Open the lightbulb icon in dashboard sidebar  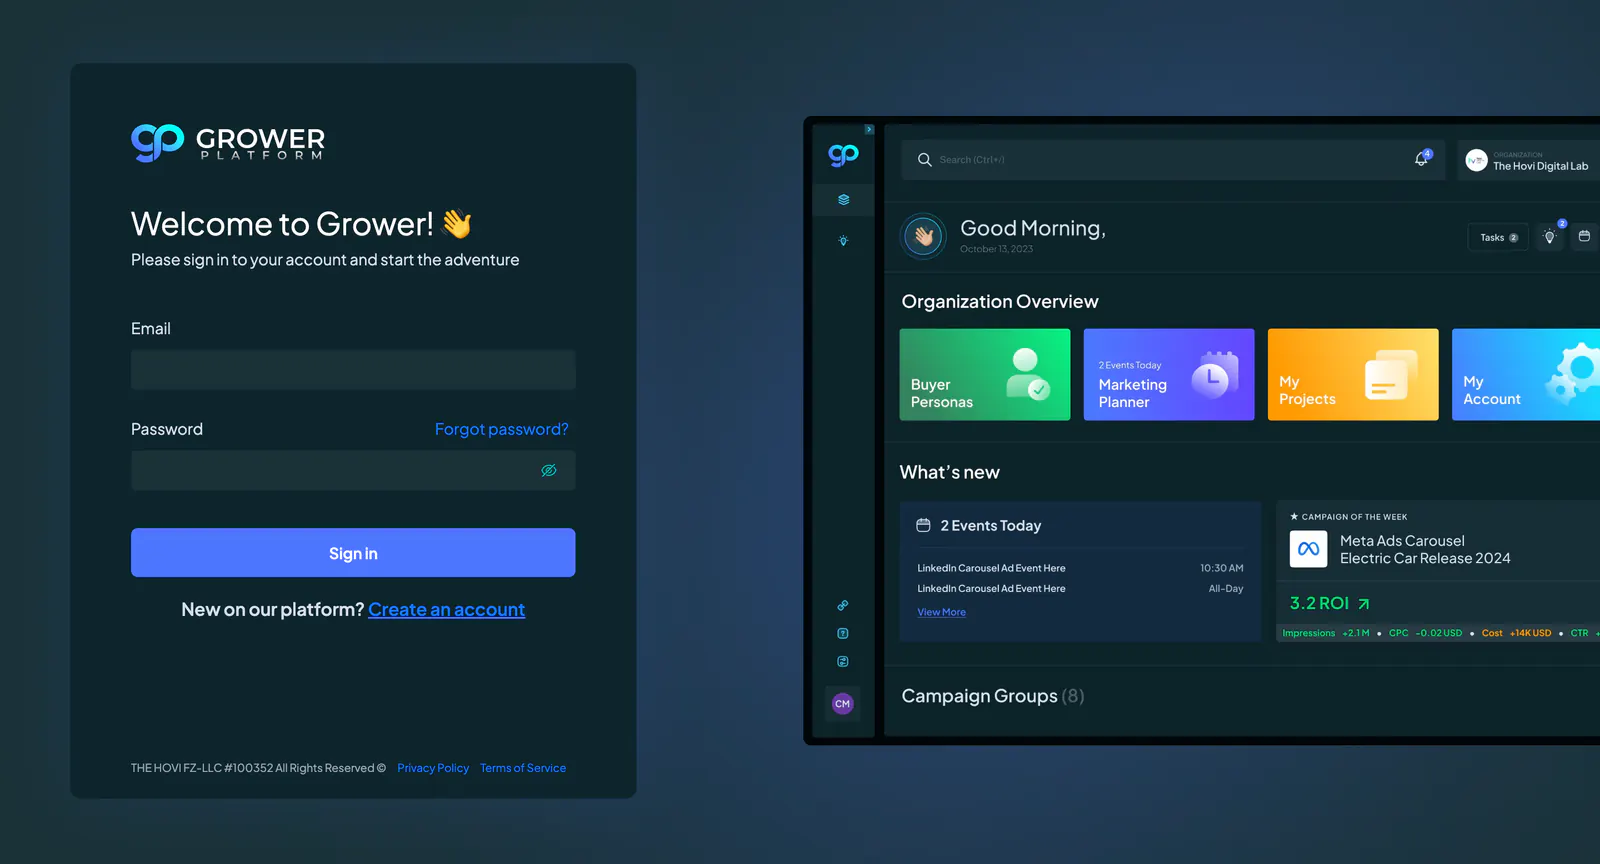843,241
